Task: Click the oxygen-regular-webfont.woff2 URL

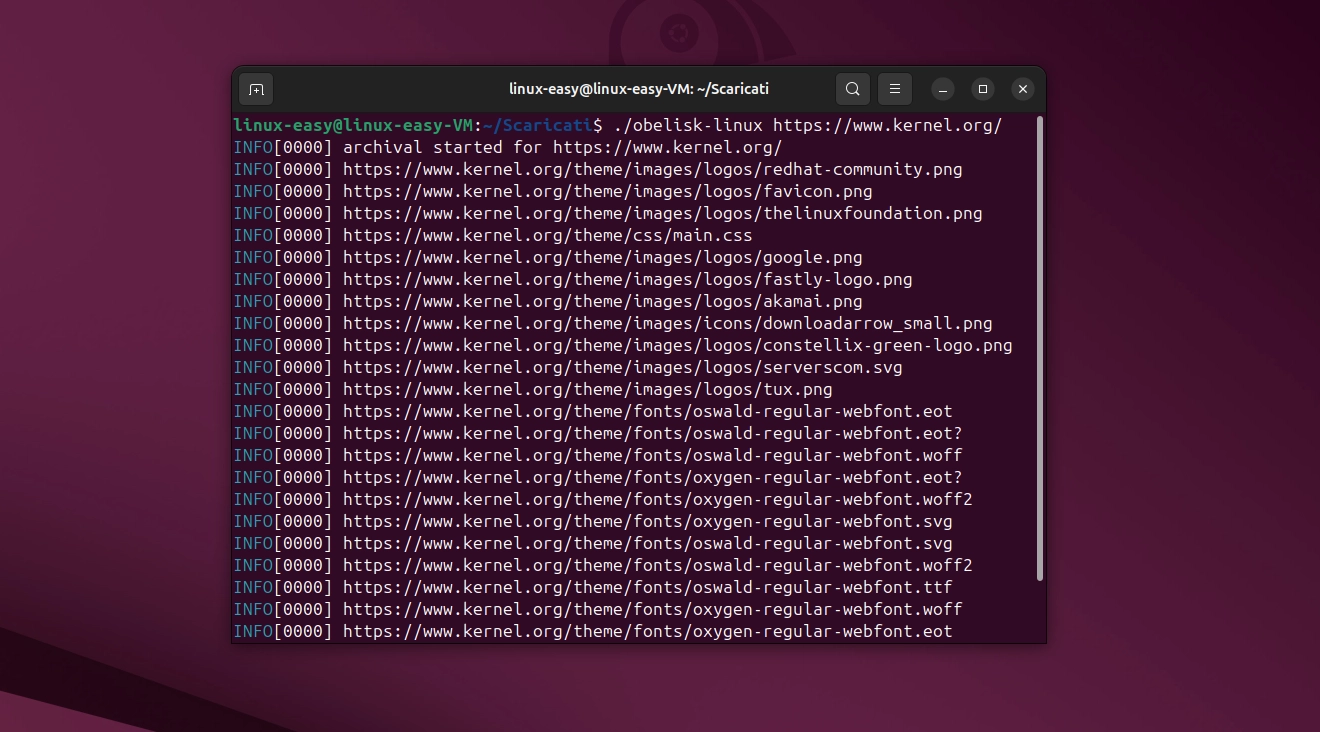Action: click(653, 499)
